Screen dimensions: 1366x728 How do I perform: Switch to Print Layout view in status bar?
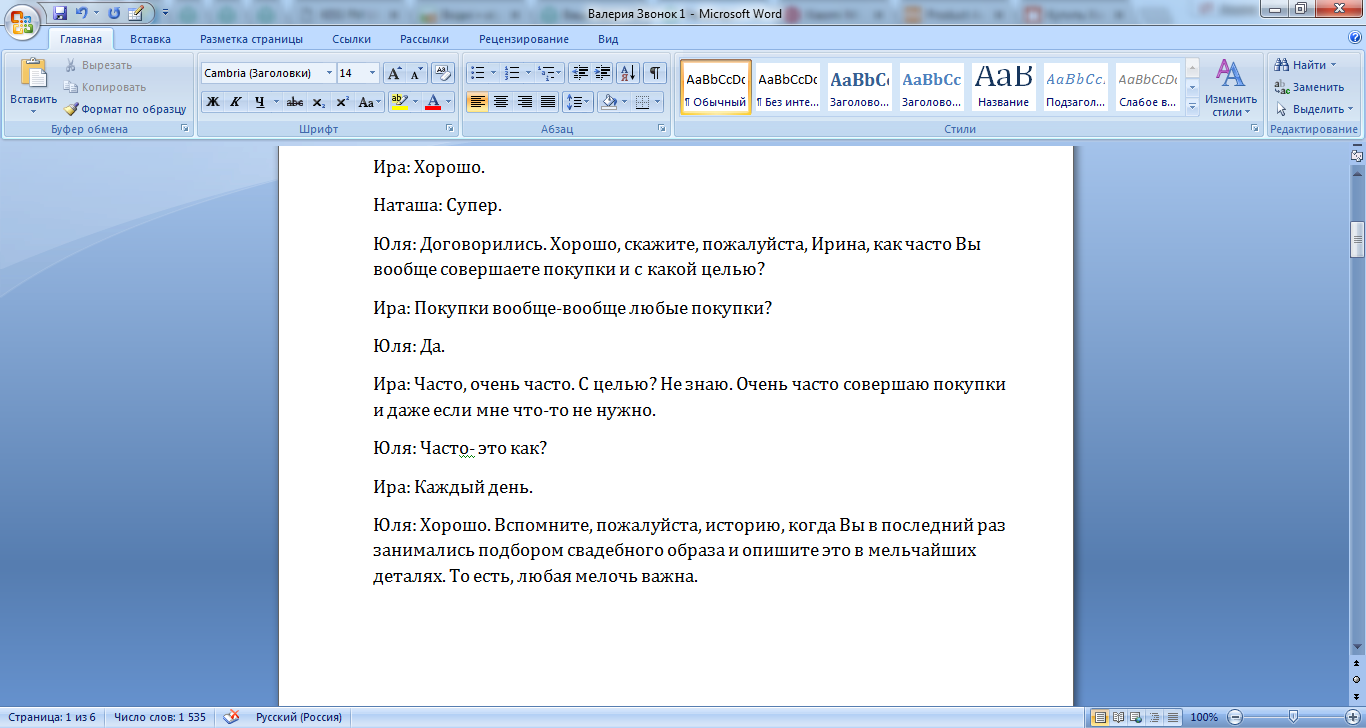pyautogui.click(x=1100, y=717)
